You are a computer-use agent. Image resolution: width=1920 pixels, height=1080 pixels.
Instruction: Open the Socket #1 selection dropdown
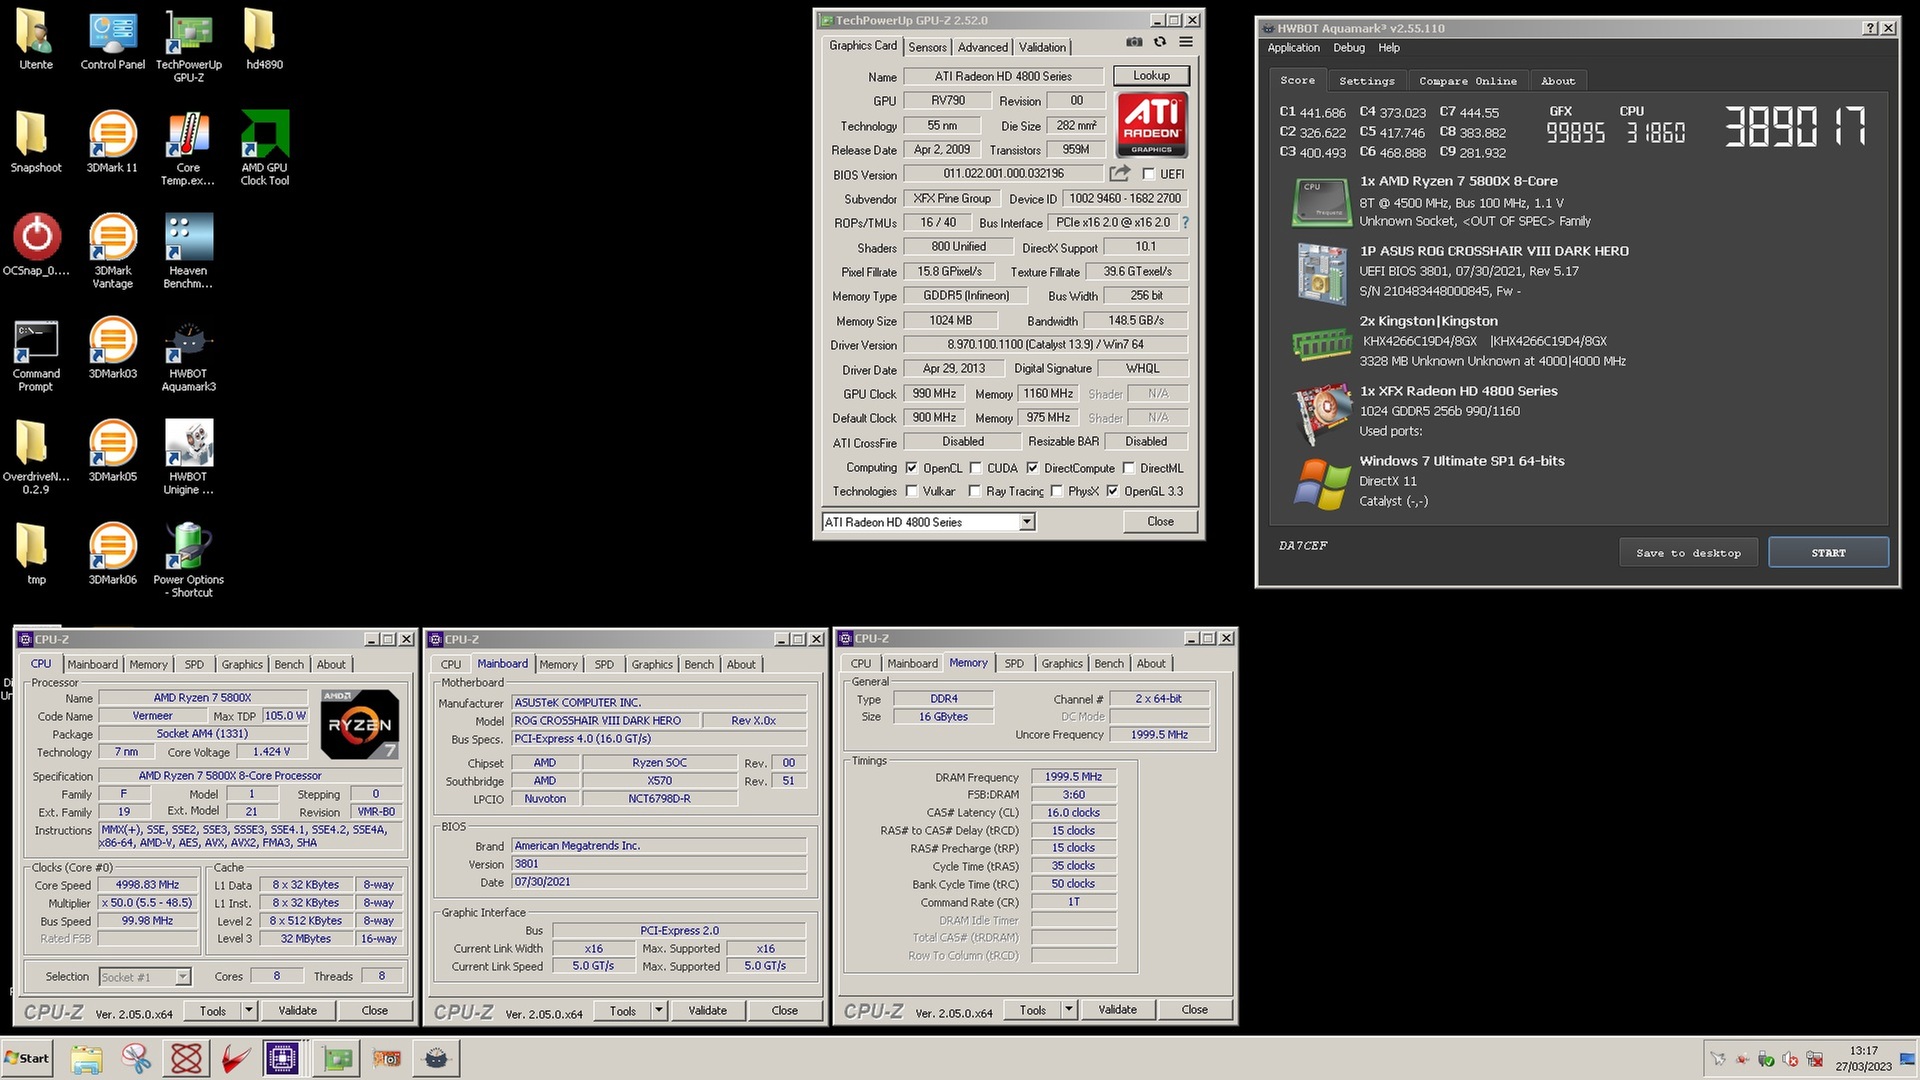click(x=182, y=977)
